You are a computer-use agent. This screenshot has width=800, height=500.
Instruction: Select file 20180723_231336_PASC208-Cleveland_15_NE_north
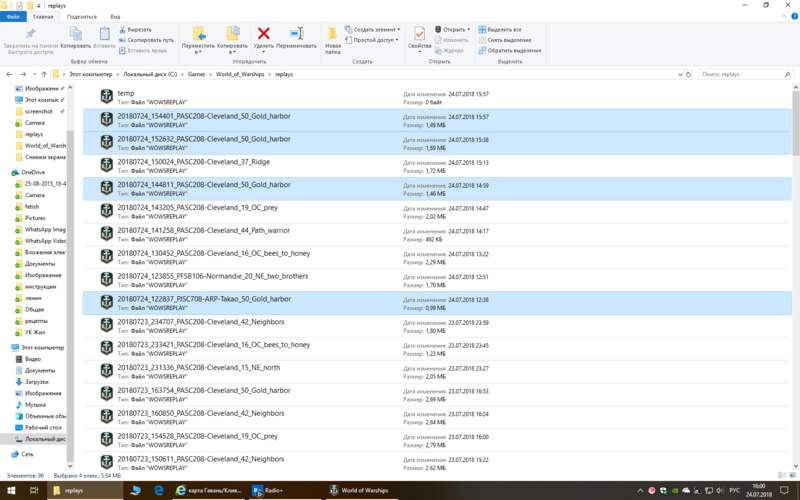tap(437, 371)
